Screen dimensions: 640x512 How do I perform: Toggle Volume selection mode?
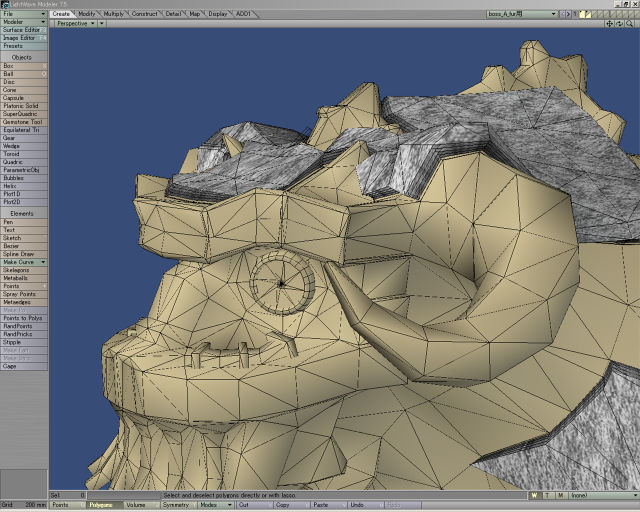pyautogui.click(x=141, y=505)
